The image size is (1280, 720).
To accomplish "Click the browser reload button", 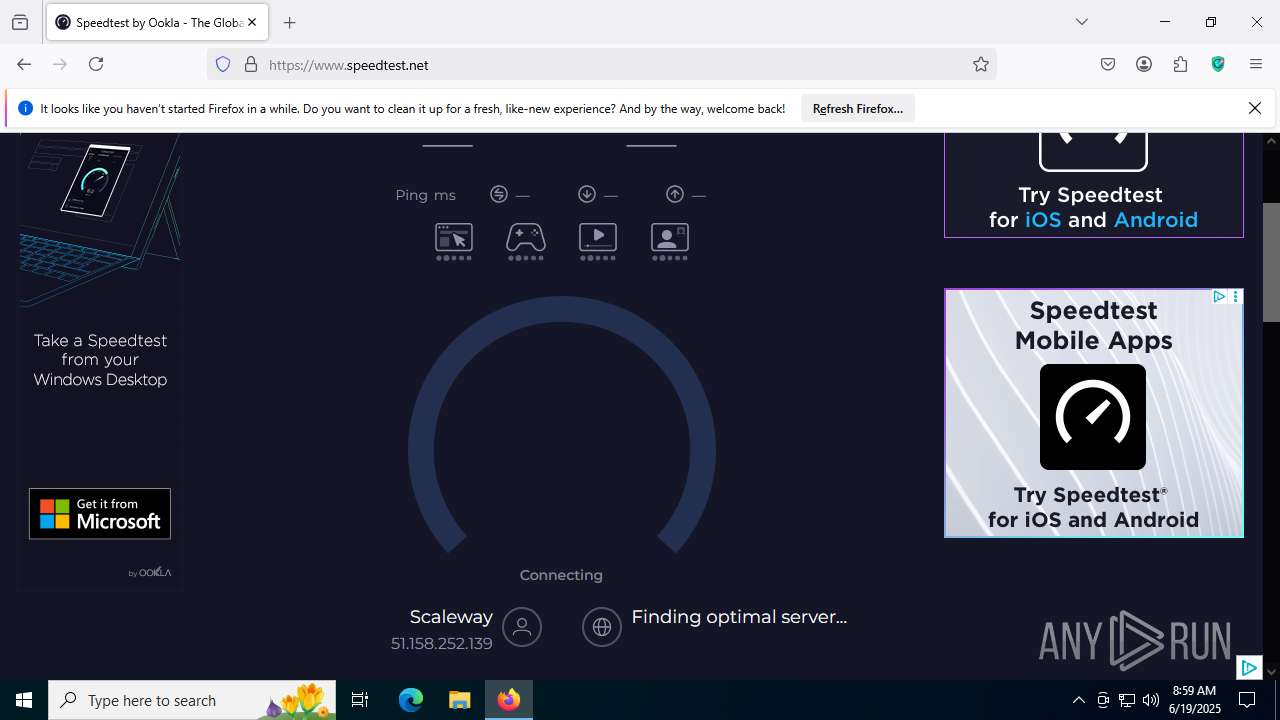I will [x=96, y=64].
